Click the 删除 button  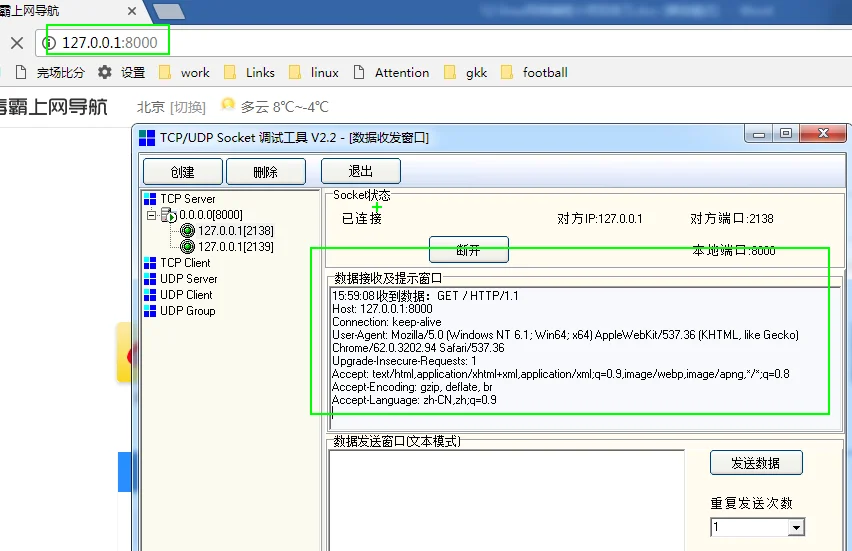(x=266, y=172)
